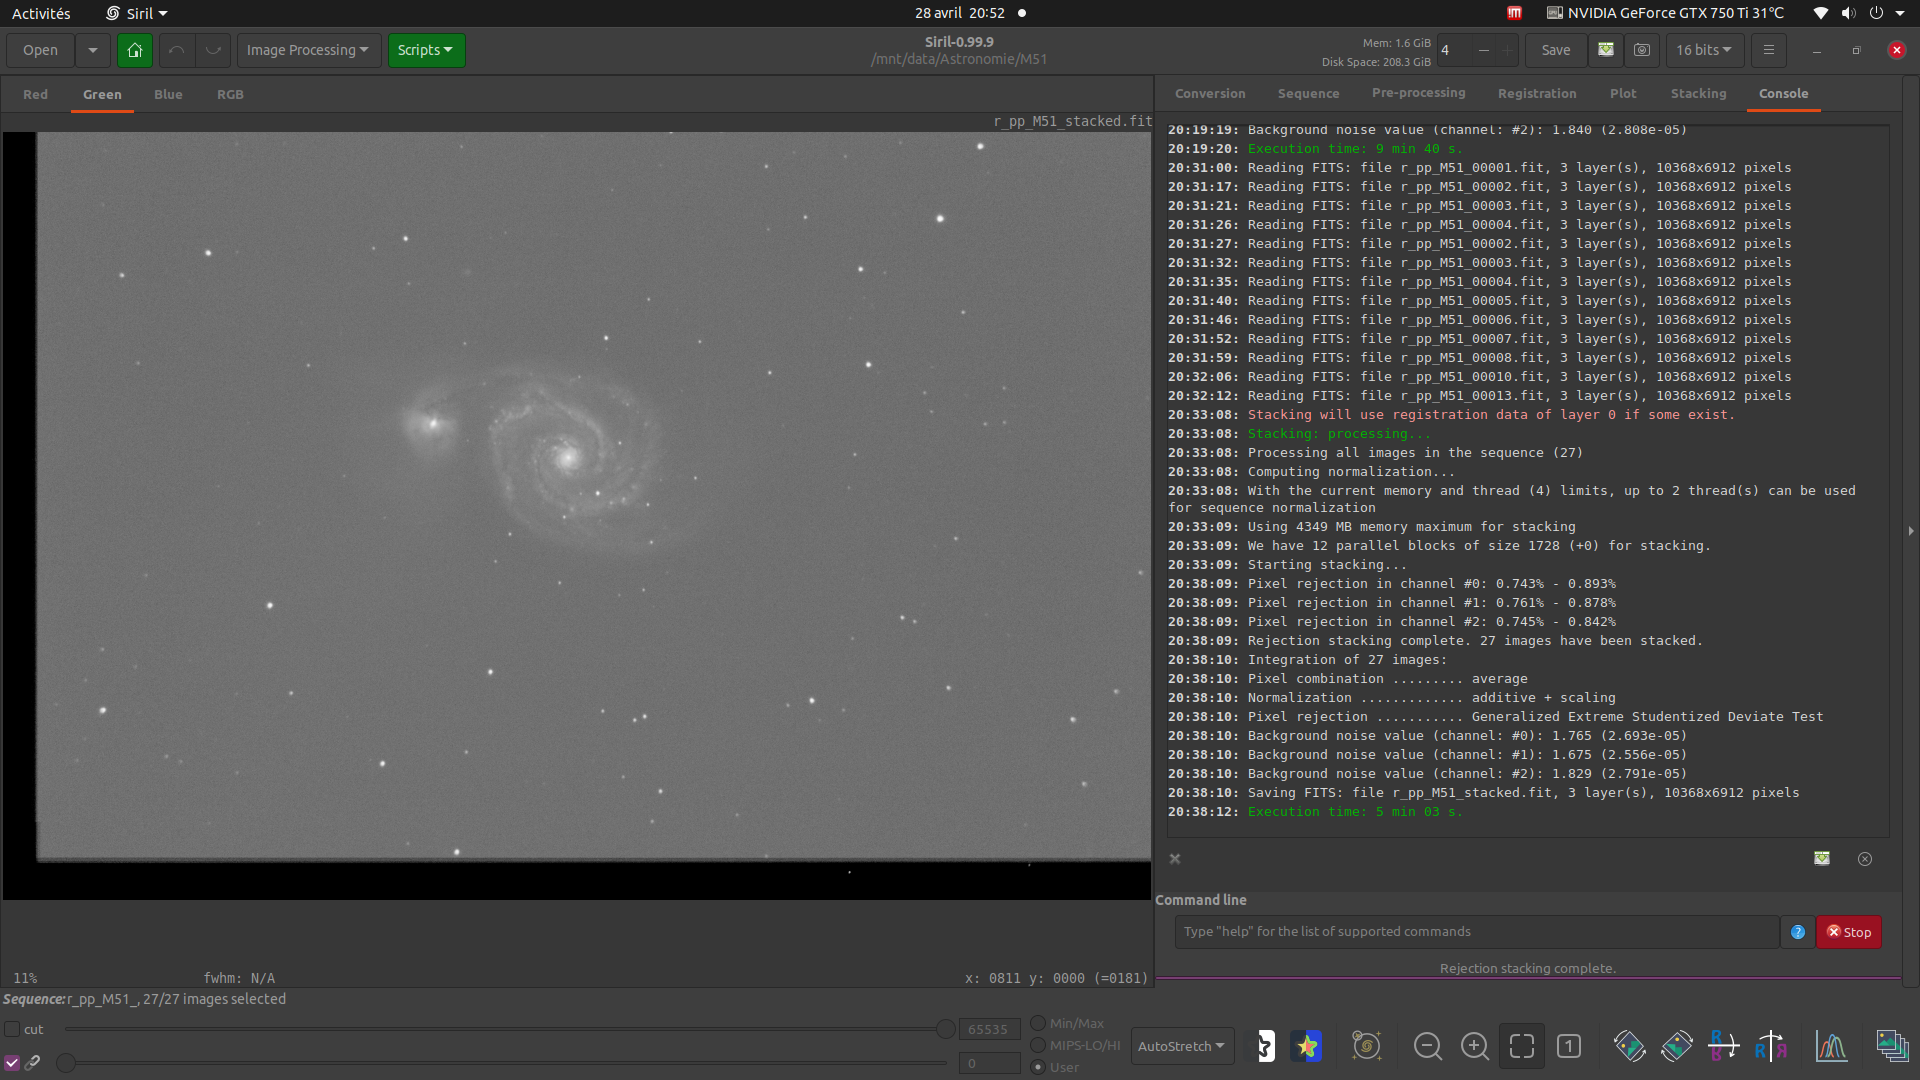
Task: Switch to the Stacking tab
Action: coord(1698,93)
